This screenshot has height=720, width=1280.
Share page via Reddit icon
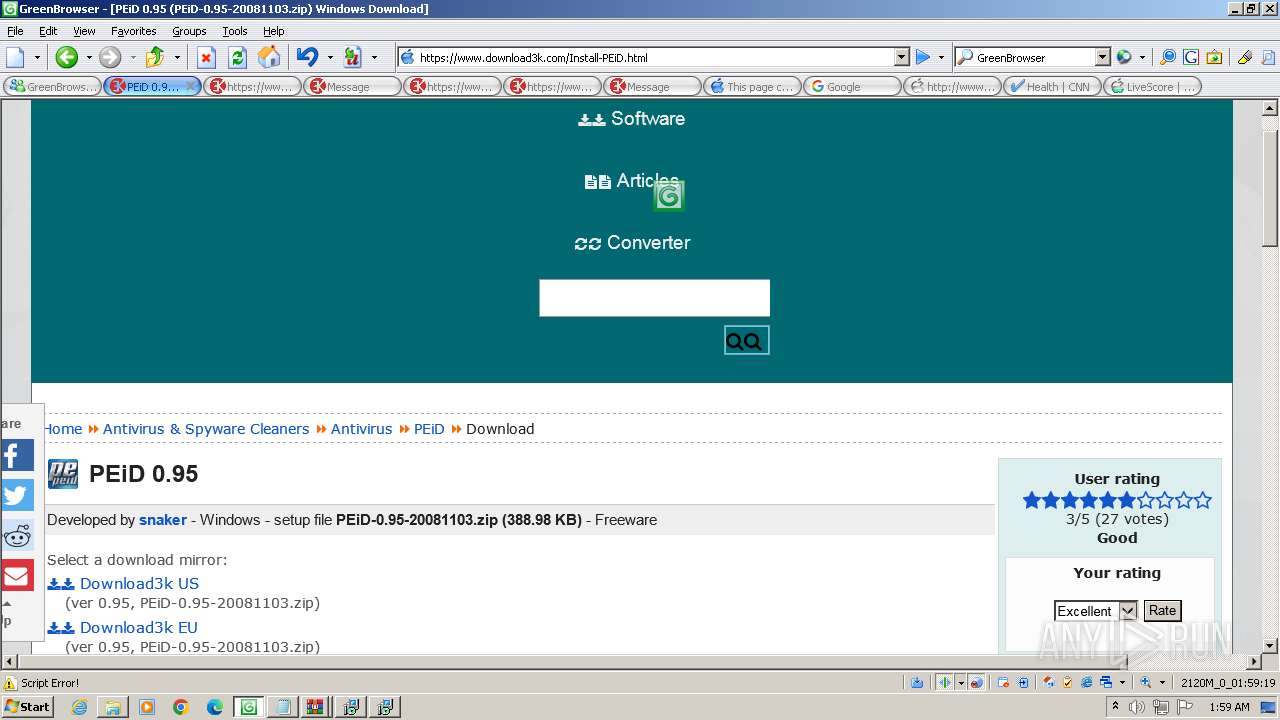17,535
